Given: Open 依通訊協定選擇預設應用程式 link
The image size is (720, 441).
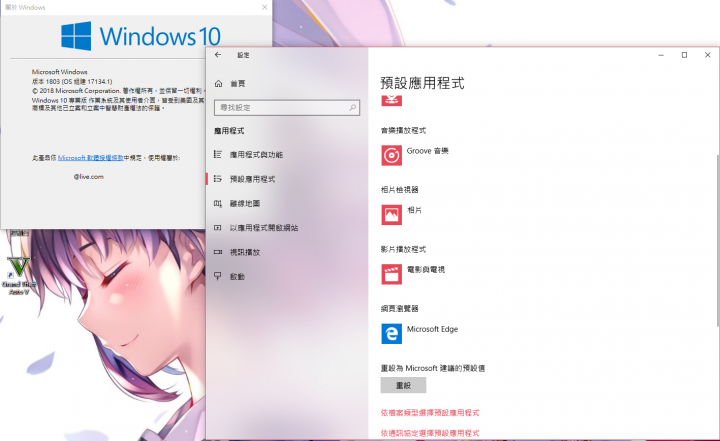Looking at the screenshot, I should pos(430,433).
